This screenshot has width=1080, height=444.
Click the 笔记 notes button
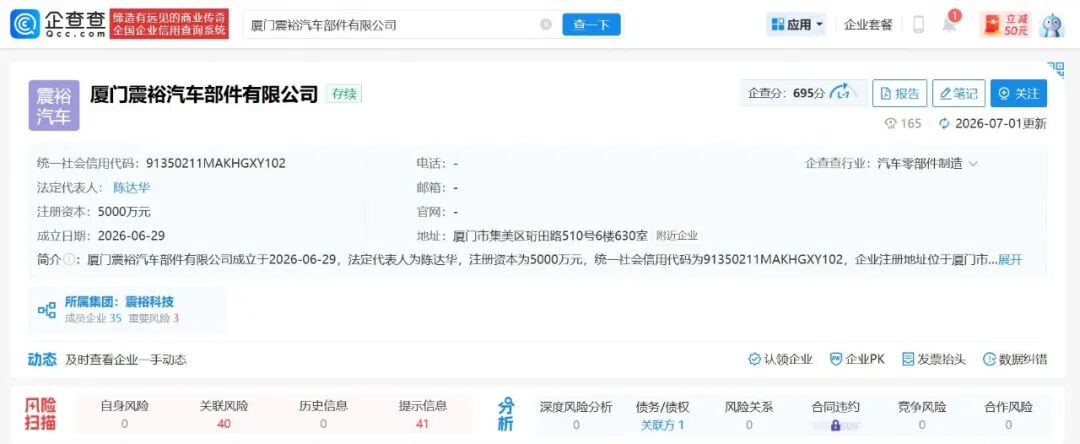pos(959,94)
